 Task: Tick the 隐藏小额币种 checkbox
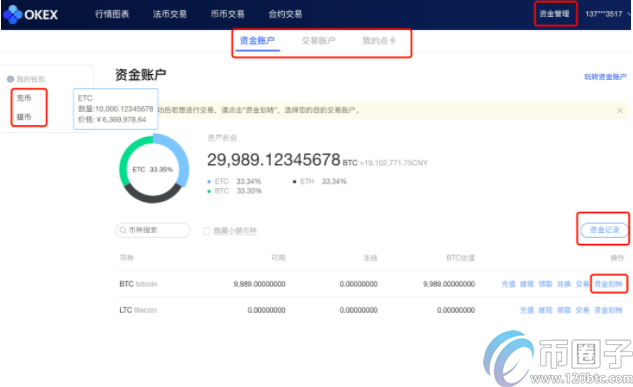point(207,231)
